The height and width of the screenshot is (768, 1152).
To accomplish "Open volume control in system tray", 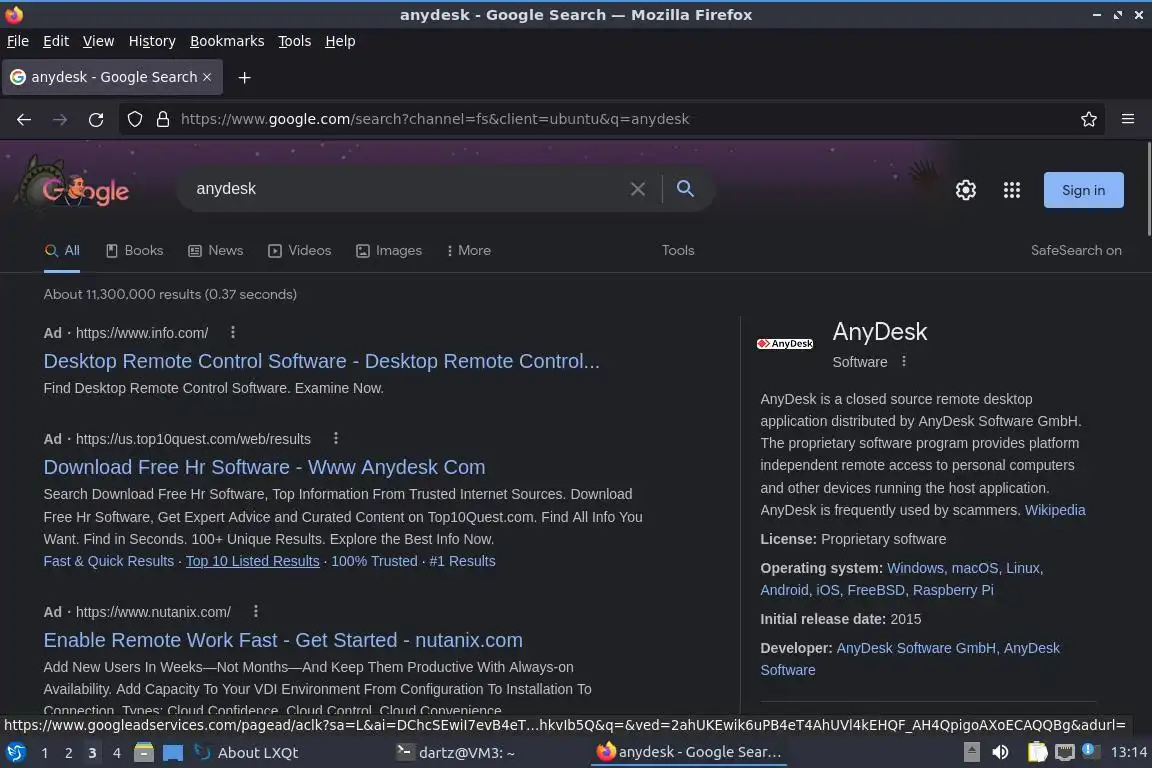I will coord(1000,752).
